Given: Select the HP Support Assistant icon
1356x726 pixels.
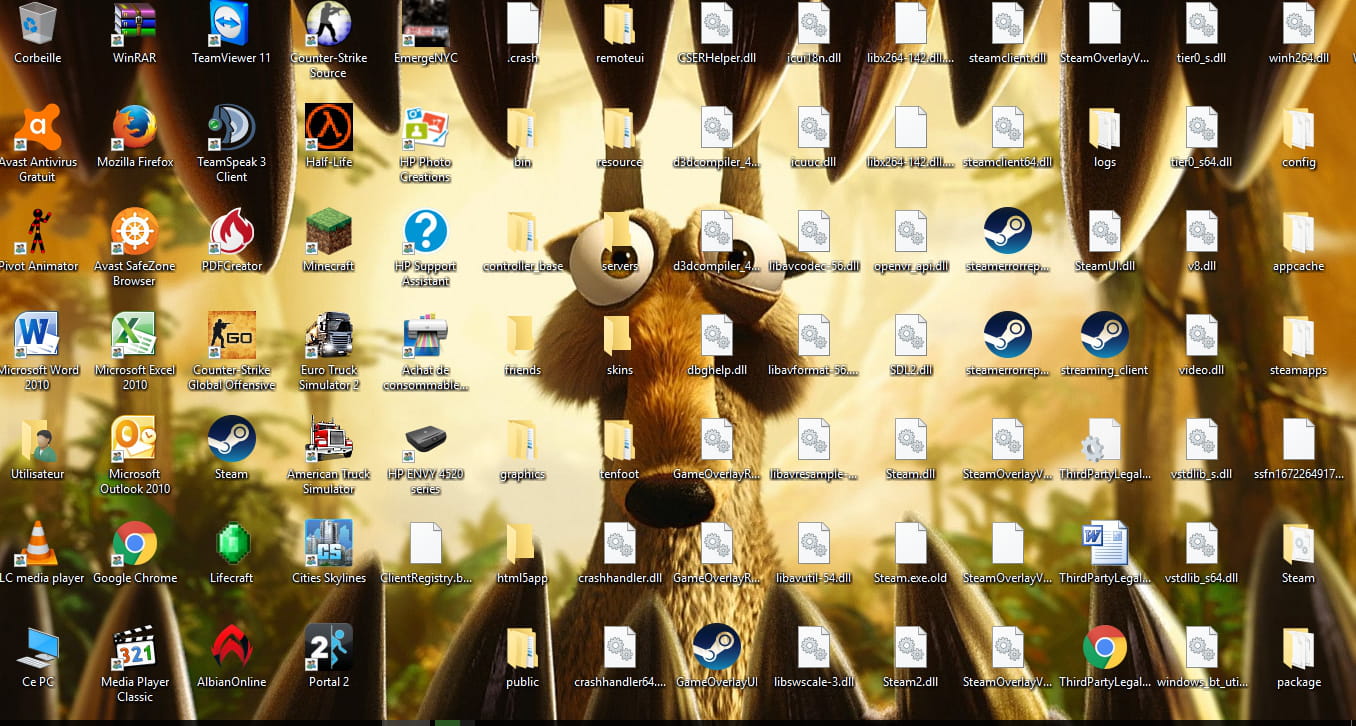Looking at the screenshot, I should [426, 231].
